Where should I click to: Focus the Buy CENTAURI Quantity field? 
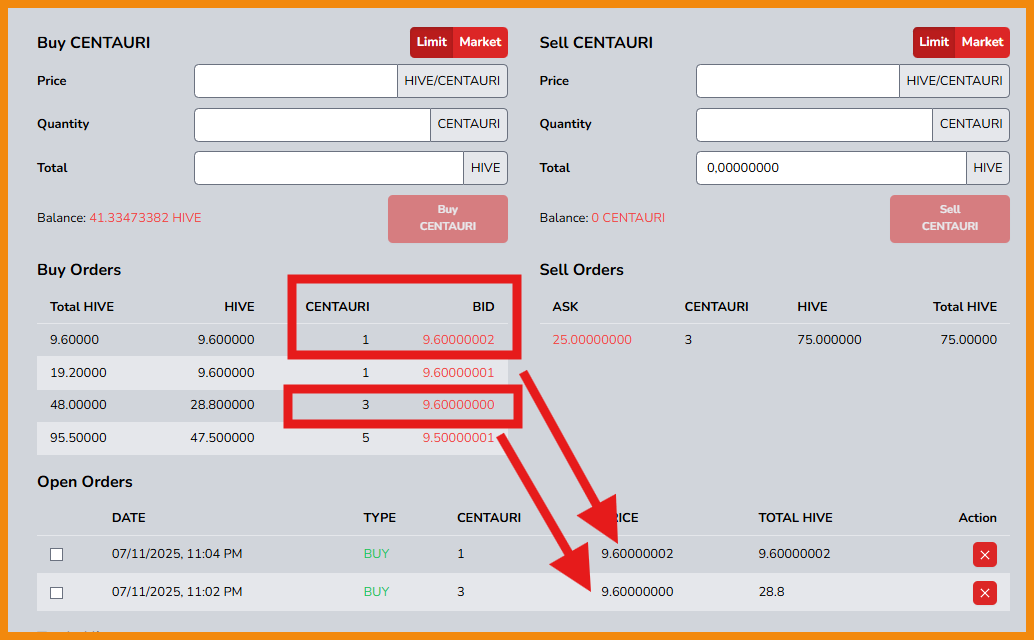click(x=313, y=125)
